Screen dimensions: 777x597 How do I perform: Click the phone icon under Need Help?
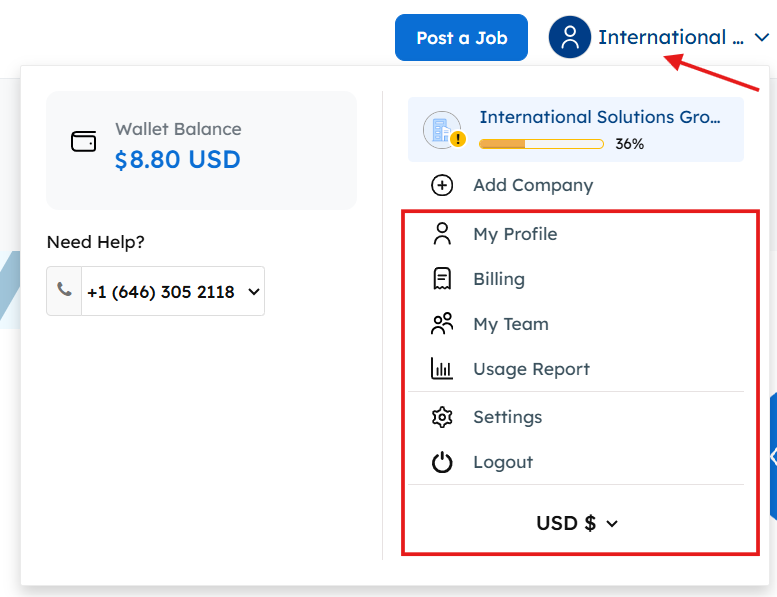[x=64, y=290]
